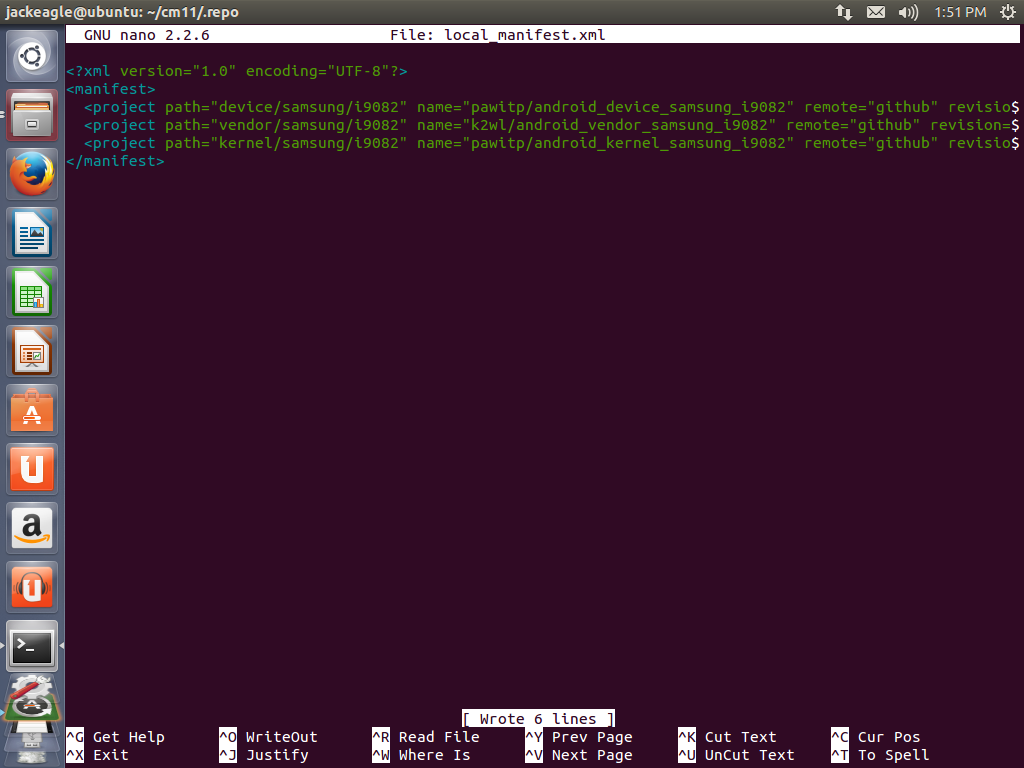This screenshot has width=1024, height=768.
Task: Open the network connections indicator
Action: [844, 12]
